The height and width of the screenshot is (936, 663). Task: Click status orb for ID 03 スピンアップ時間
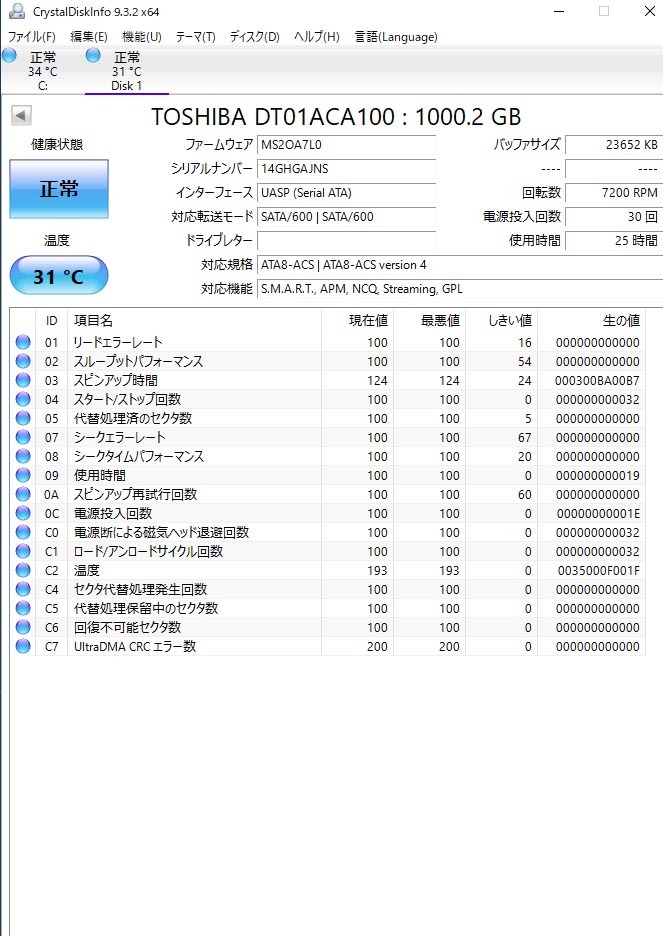23,380
